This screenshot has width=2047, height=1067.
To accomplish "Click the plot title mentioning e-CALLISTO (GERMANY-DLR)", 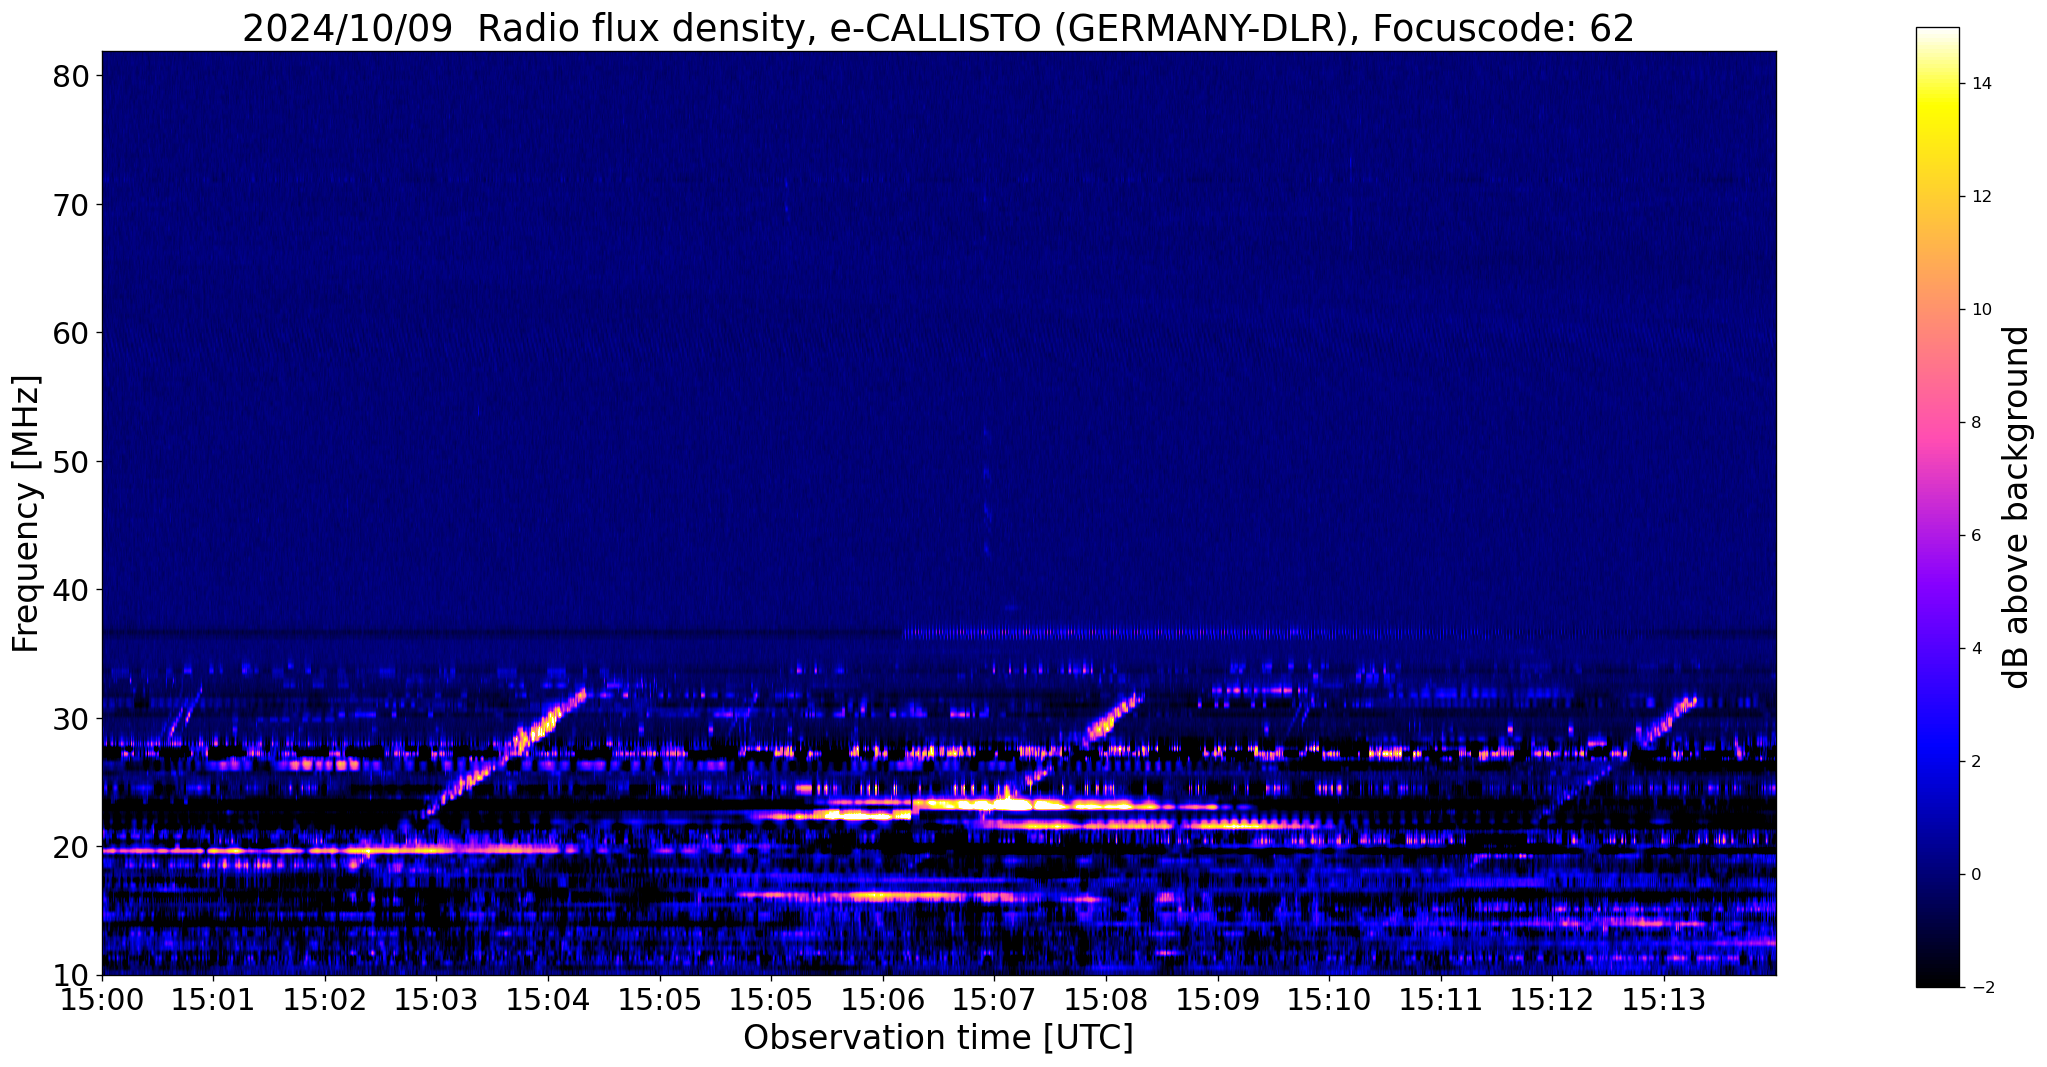I will pos(938,28).
